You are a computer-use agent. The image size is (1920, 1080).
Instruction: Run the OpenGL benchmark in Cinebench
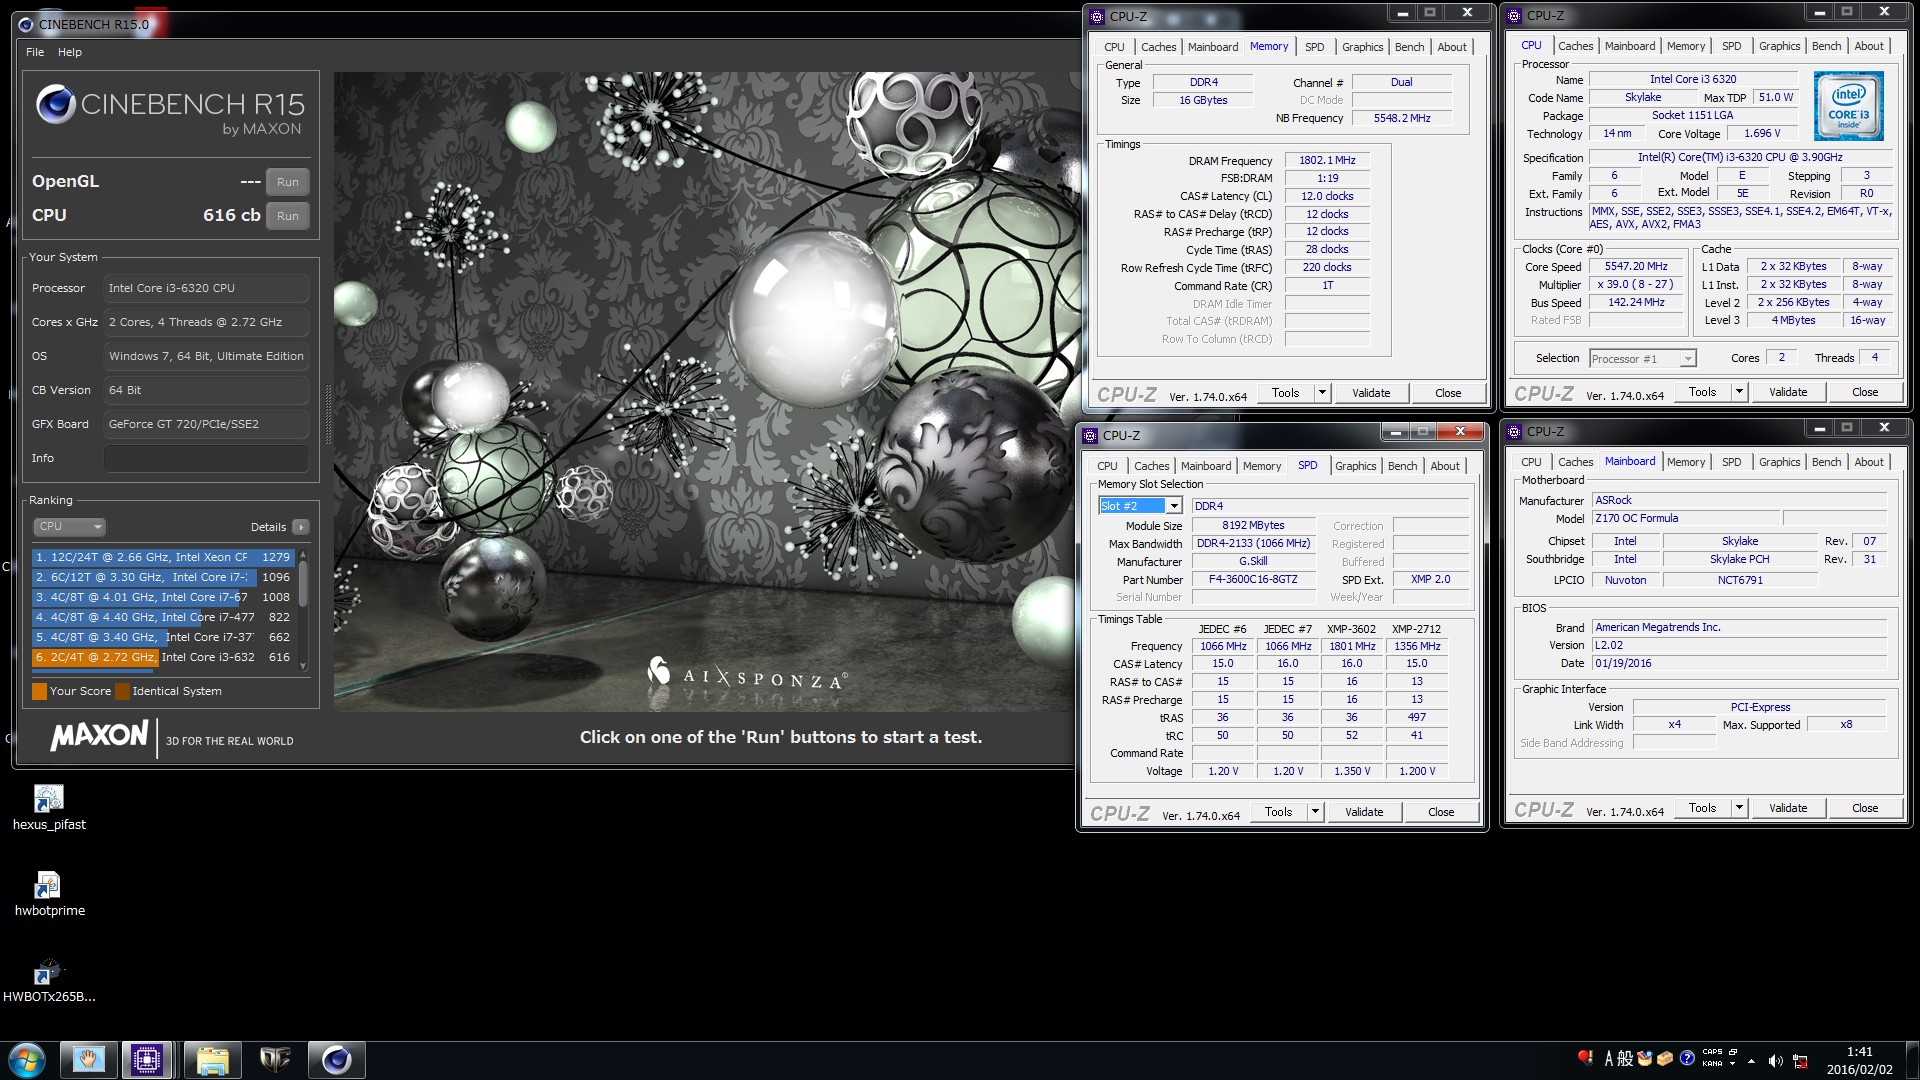288,182
